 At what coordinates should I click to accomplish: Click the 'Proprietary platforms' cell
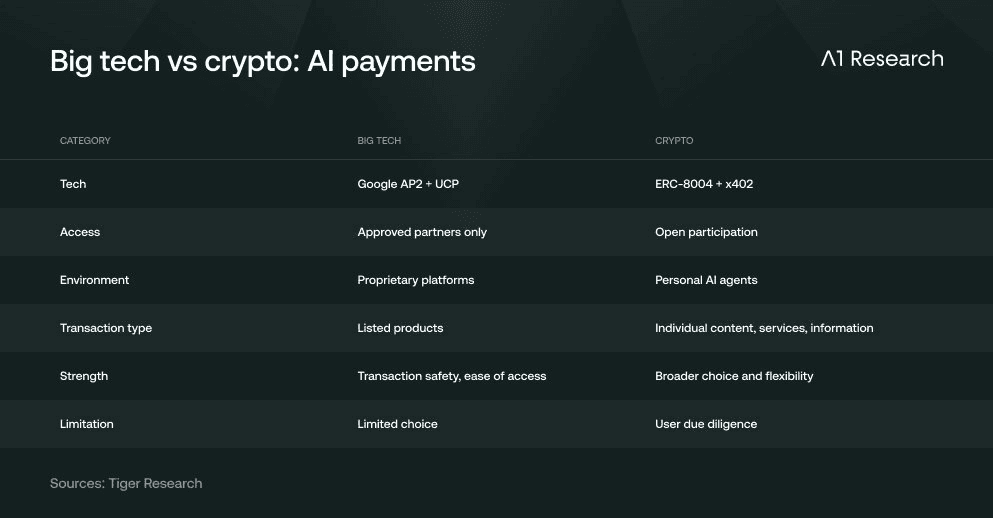click(x=415, y=281)
